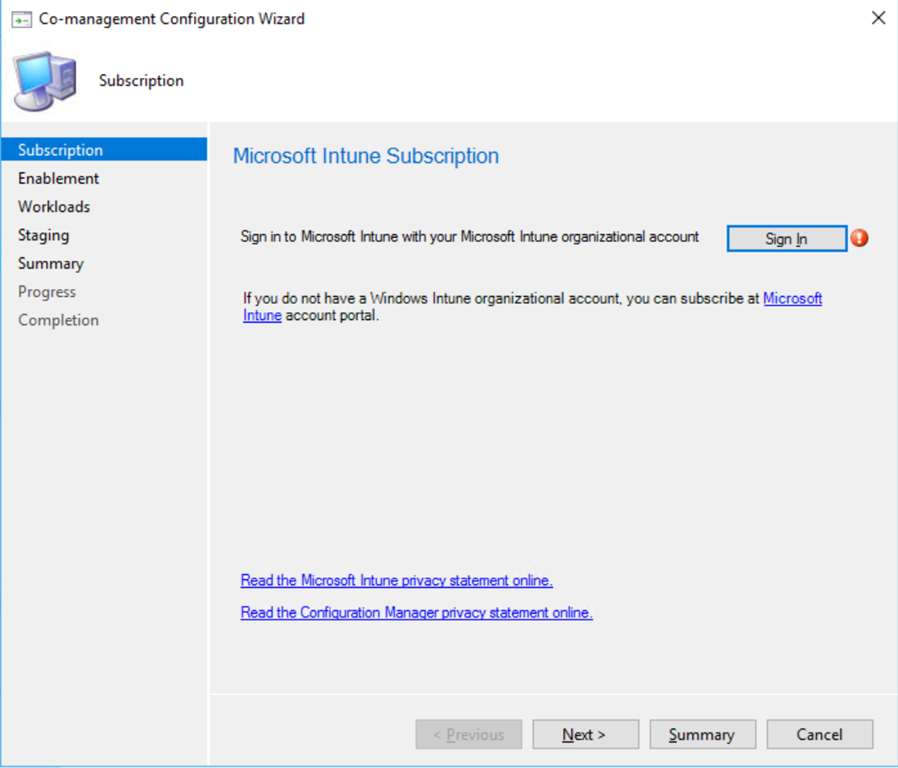Click the disabled Previous button
This screenshot has width=898, height=768.
tap(468, 734)
